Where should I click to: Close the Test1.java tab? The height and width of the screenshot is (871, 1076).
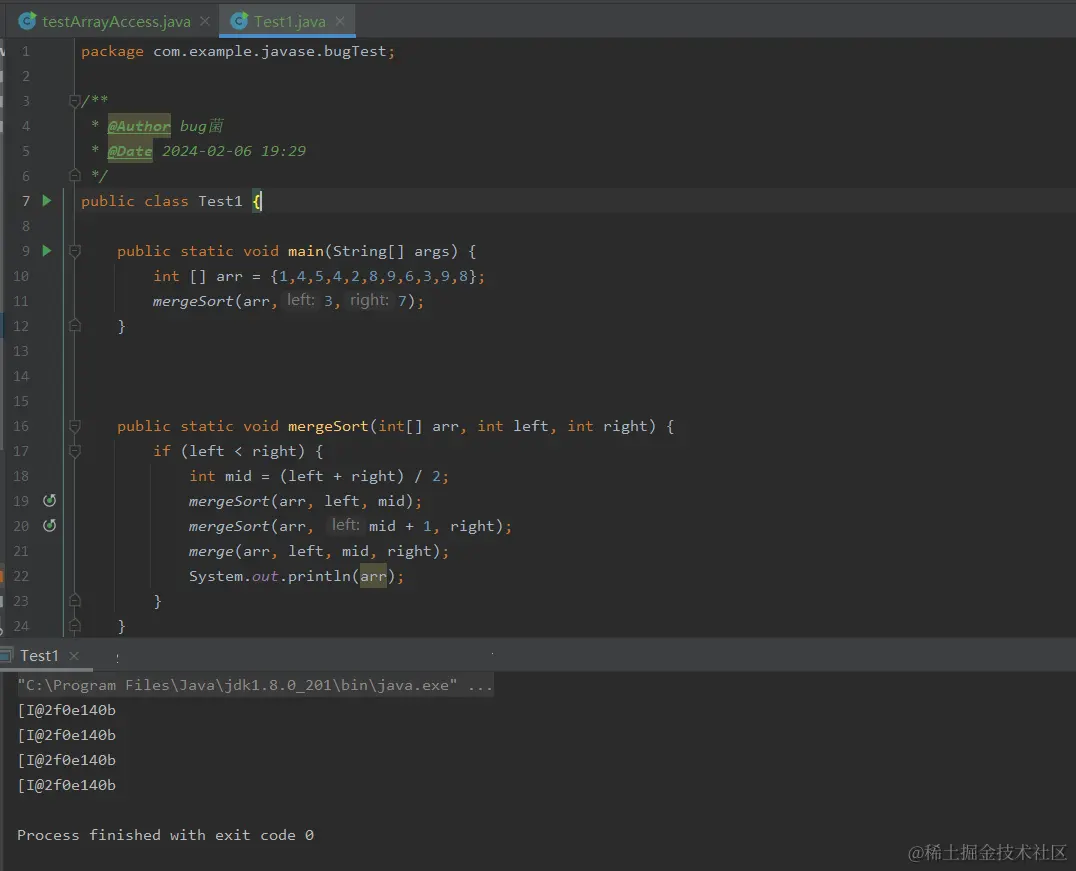(340, 21)
